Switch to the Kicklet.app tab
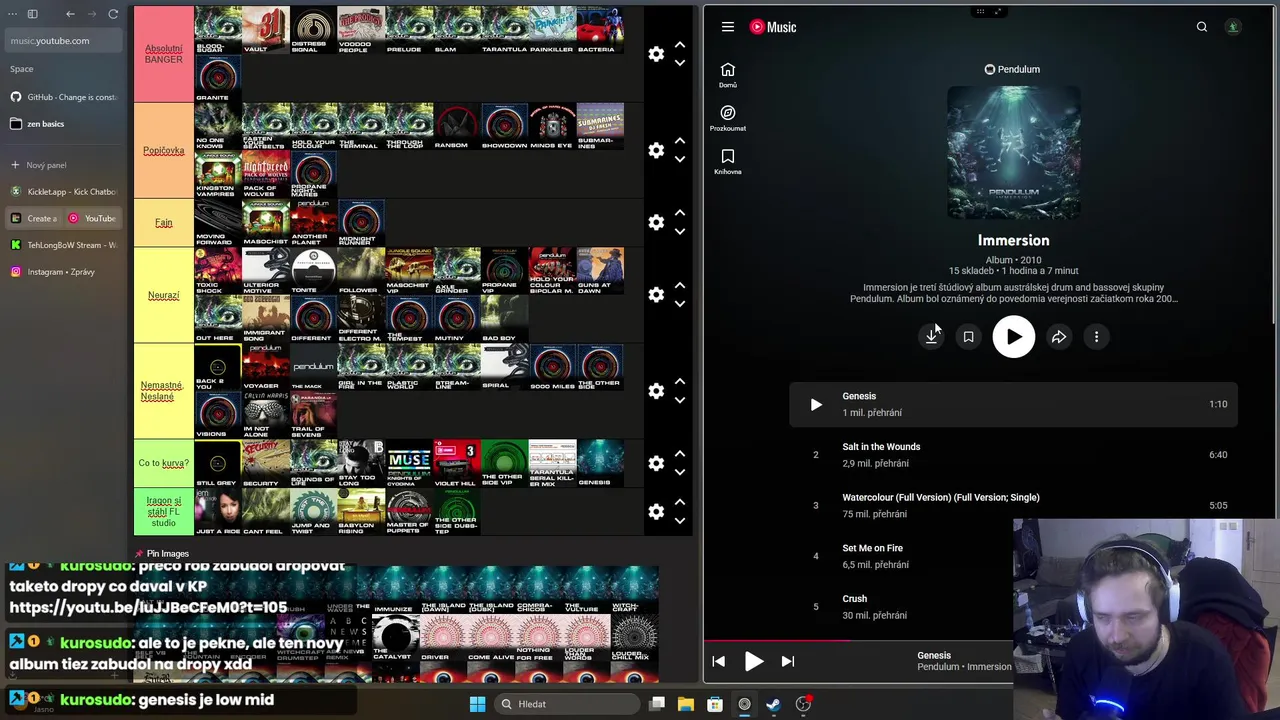 tap(64, 191)
